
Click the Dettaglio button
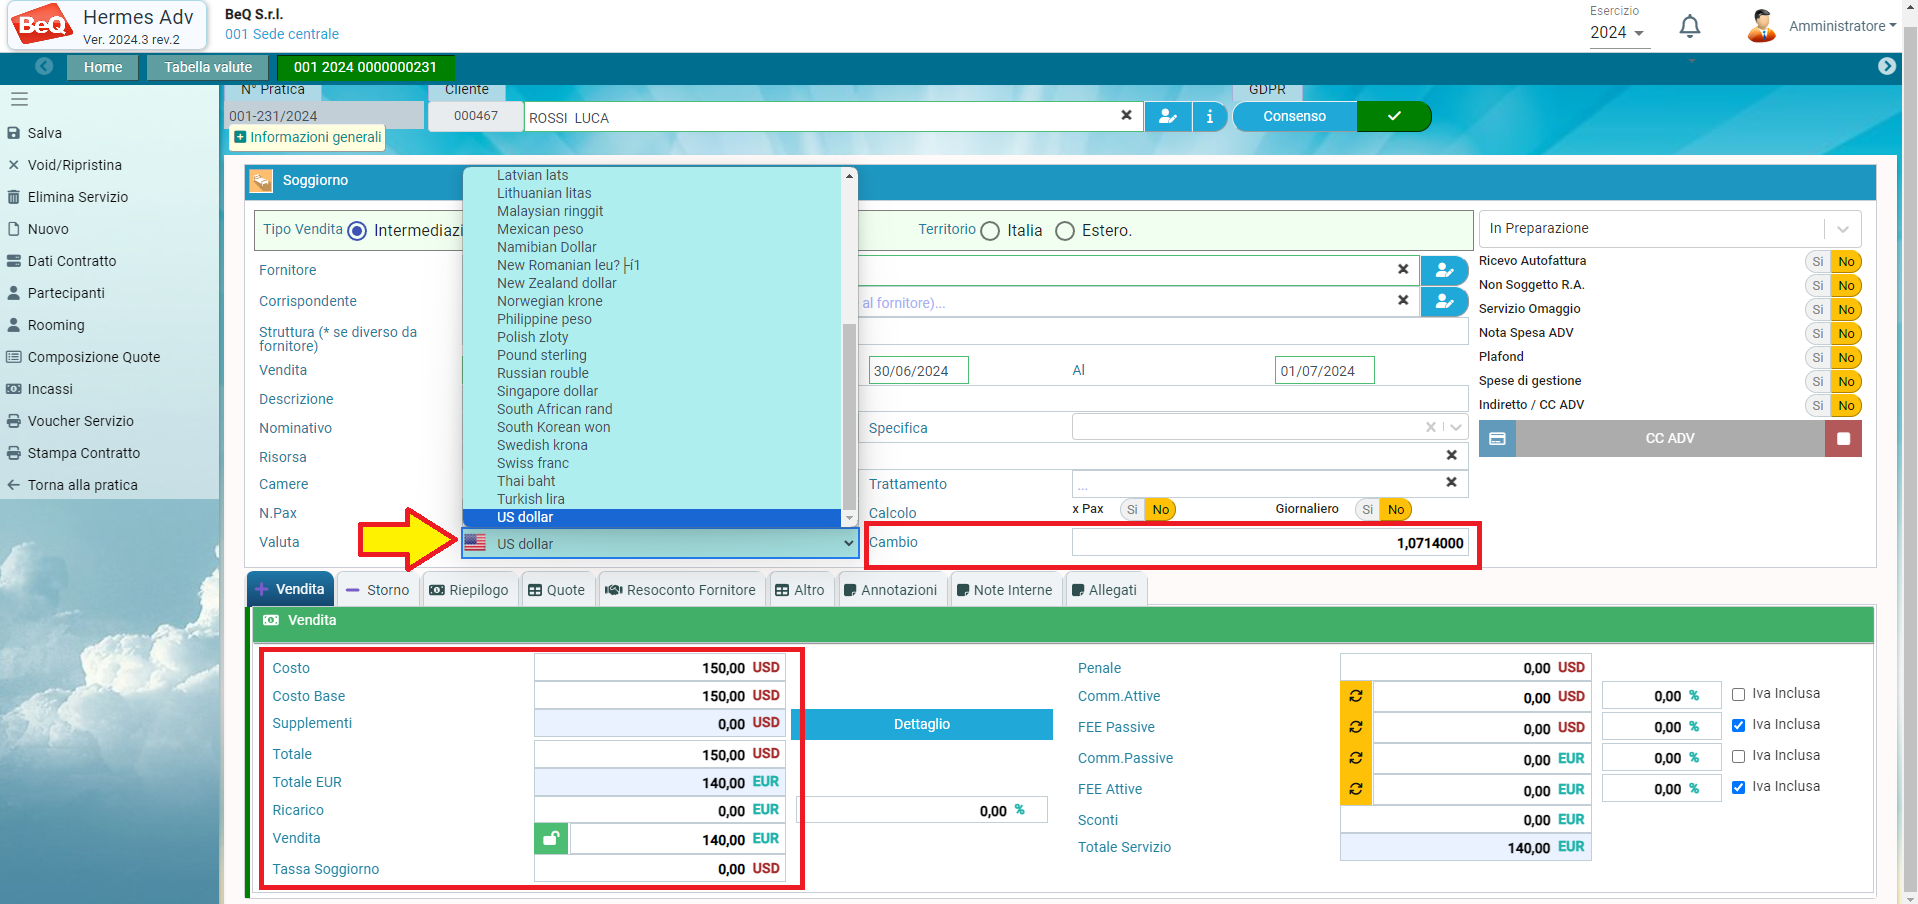pyautogui.click(x=921, y=724)
